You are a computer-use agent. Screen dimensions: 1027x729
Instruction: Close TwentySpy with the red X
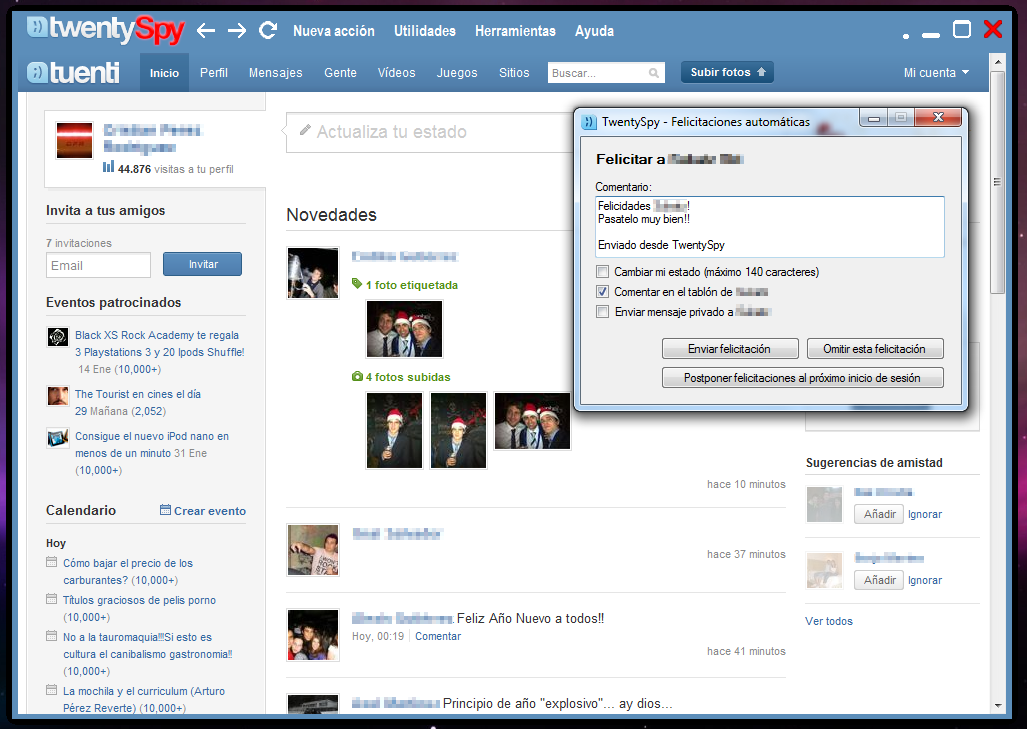tap(992, 29)
